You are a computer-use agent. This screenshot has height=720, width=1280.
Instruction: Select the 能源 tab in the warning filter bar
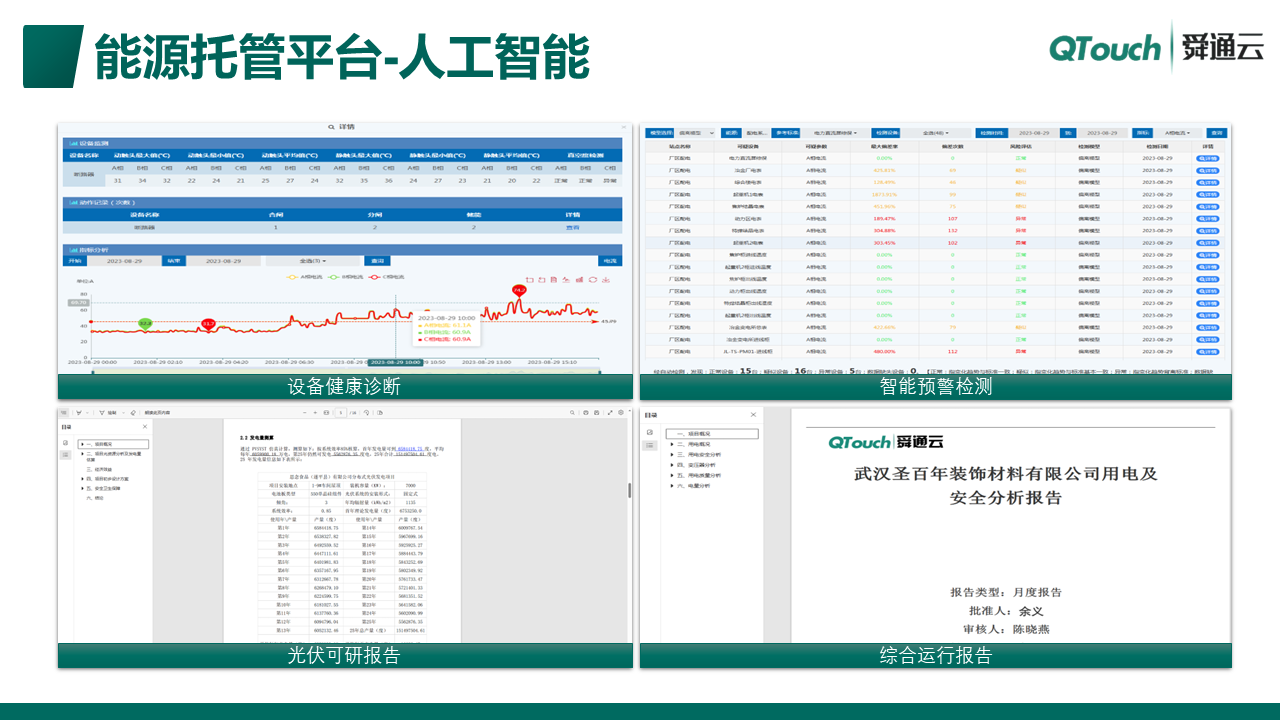pyautogui.click(x=731, y=133)
